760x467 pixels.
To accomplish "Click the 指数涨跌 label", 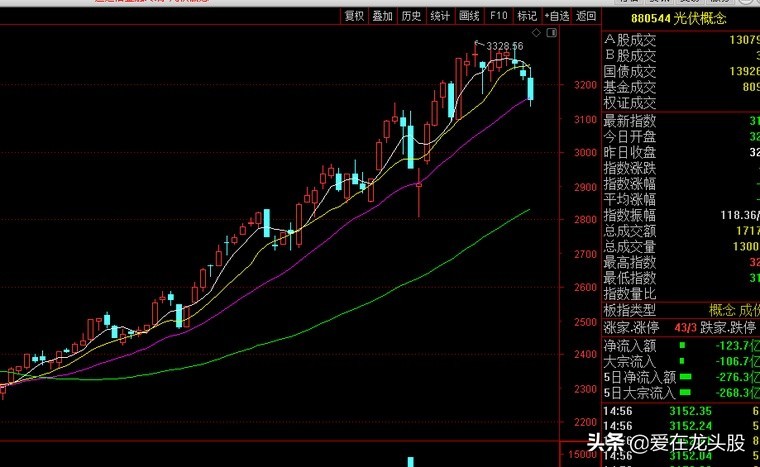I will click(x=629, y=168).
